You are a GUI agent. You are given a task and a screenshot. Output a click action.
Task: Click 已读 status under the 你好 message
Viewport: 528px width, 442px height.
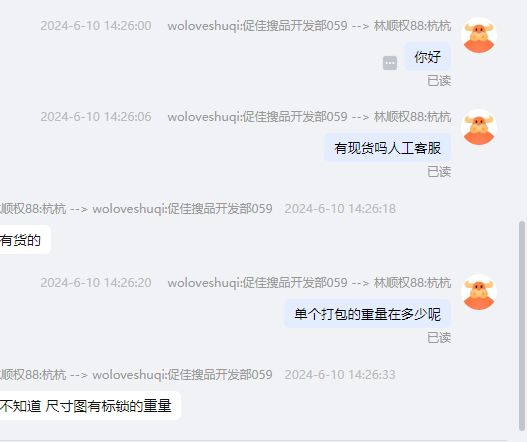(439, 81)
